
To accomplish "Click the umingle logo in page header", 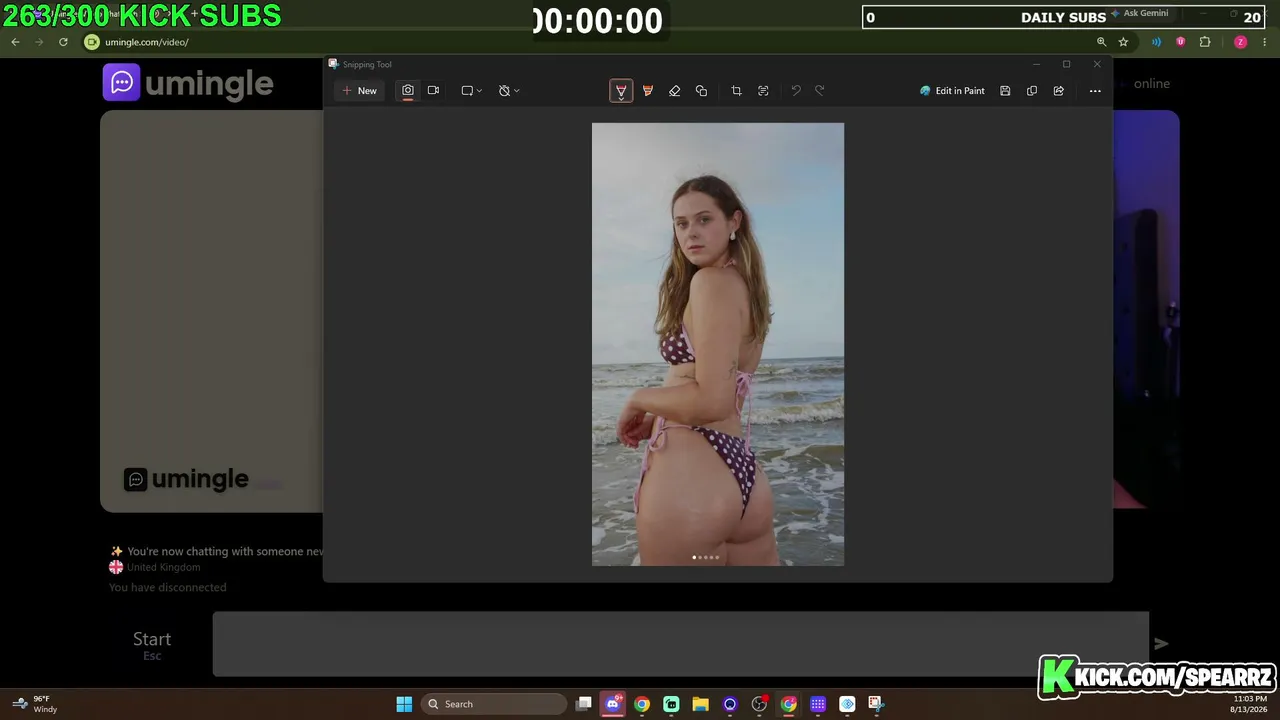I will click(188, 83).
